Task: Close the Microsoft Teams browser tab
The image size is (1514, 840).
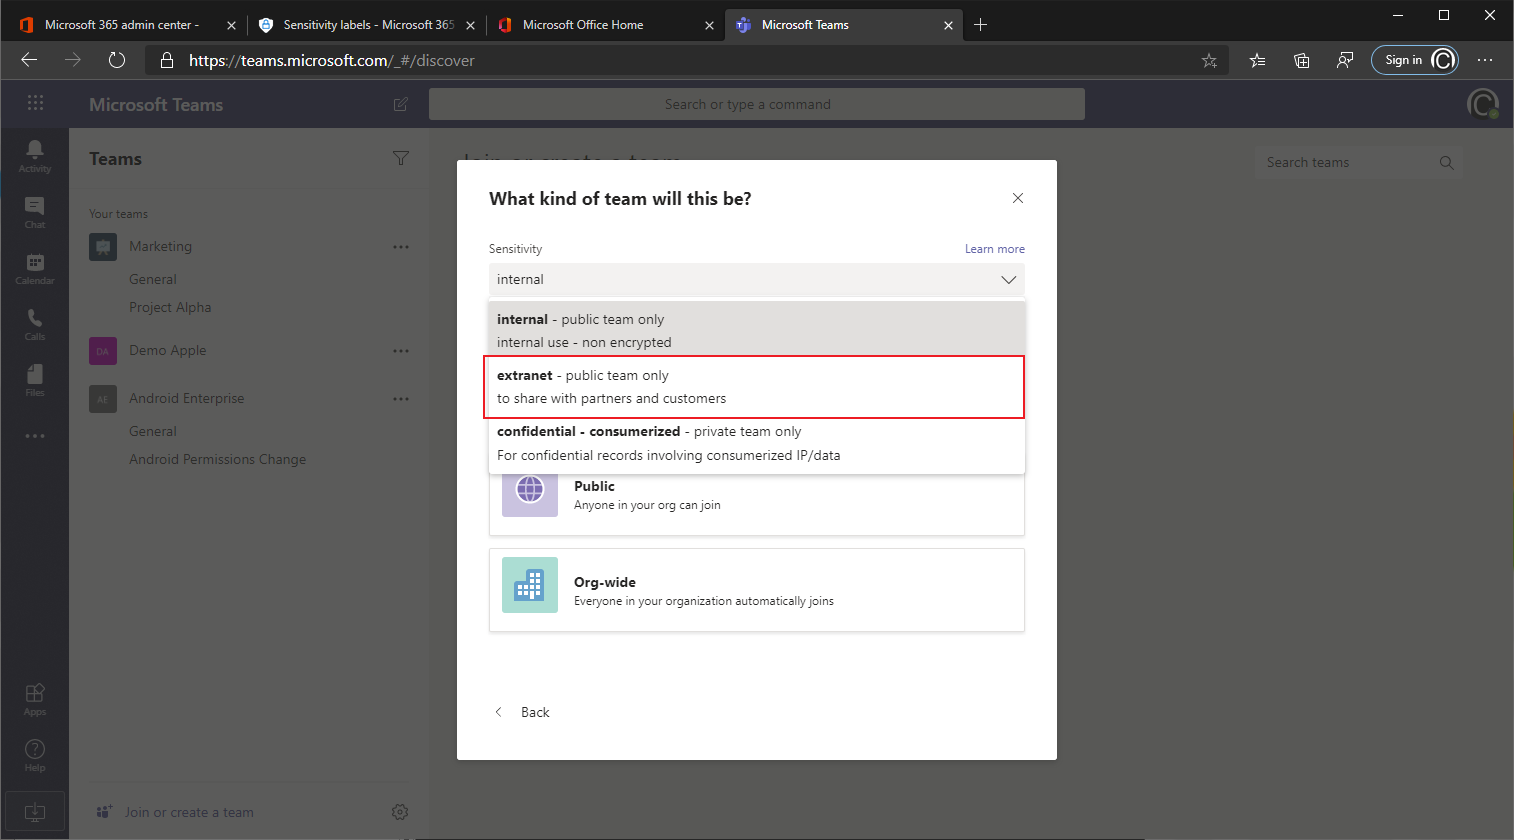Action: (x=948, y=26)
